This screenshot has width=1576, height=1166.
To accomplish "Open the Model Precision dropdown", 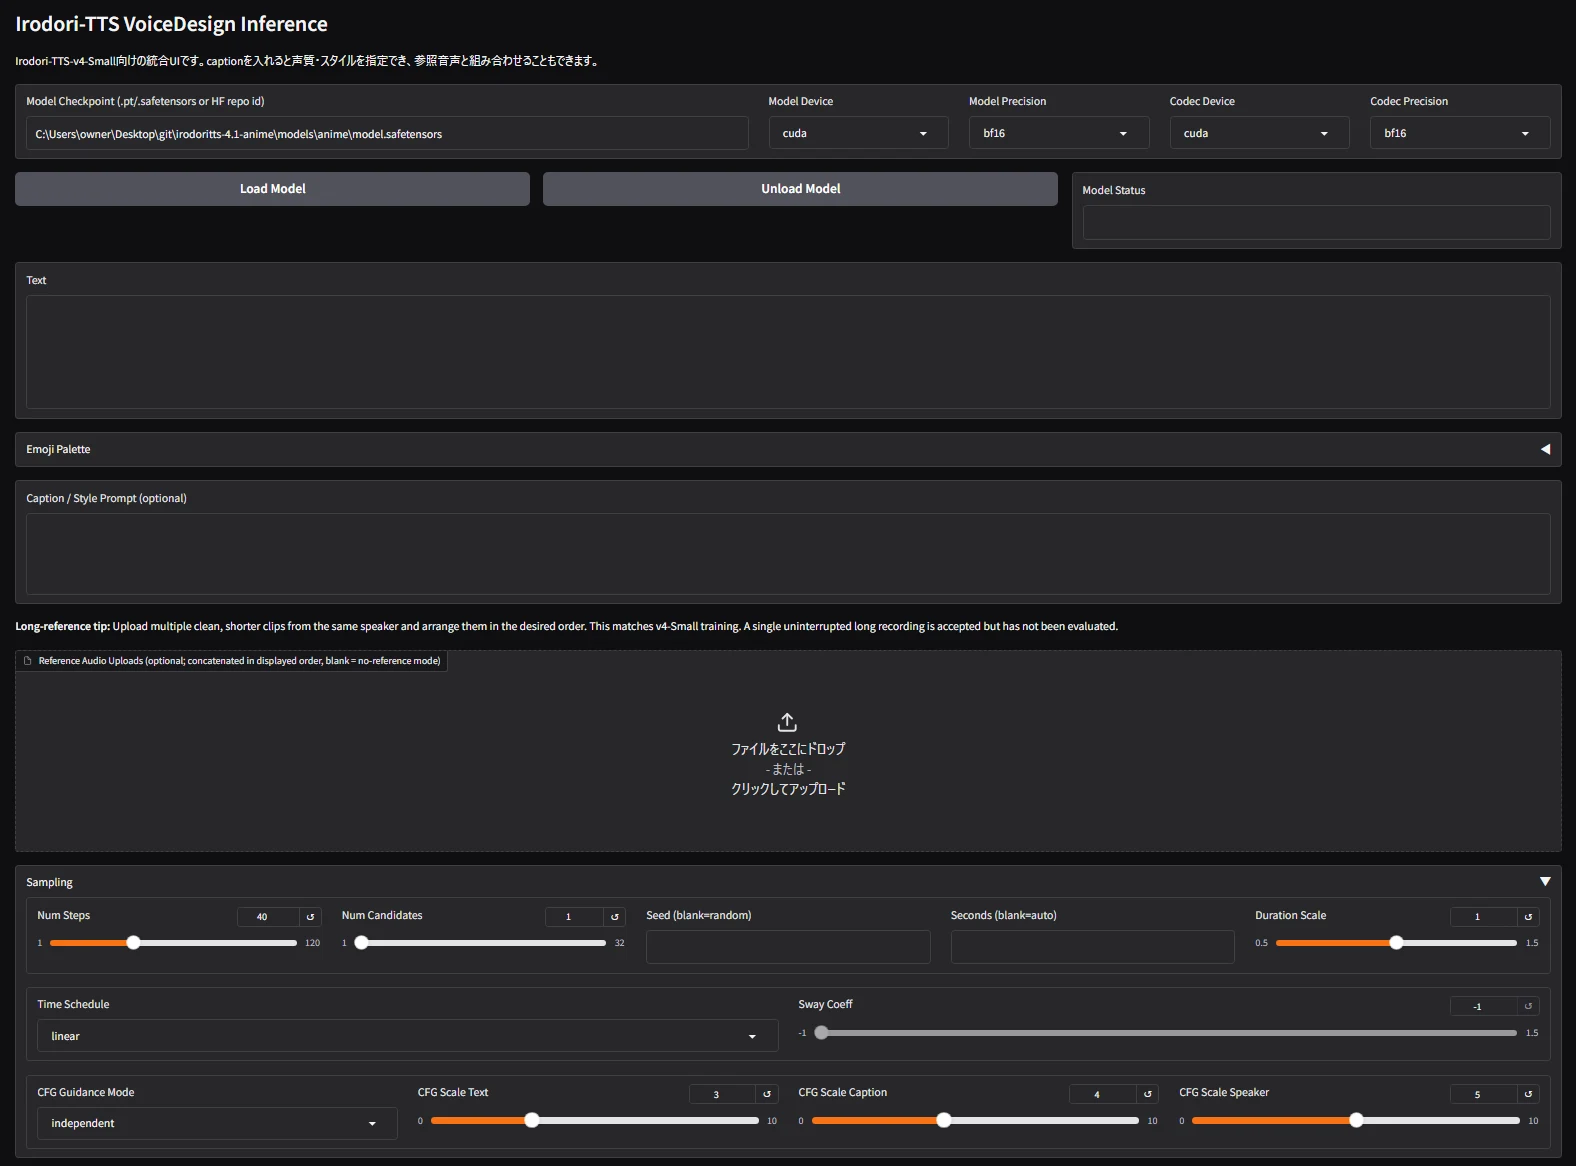I will pyautogui.click(x=1059, y=133).
